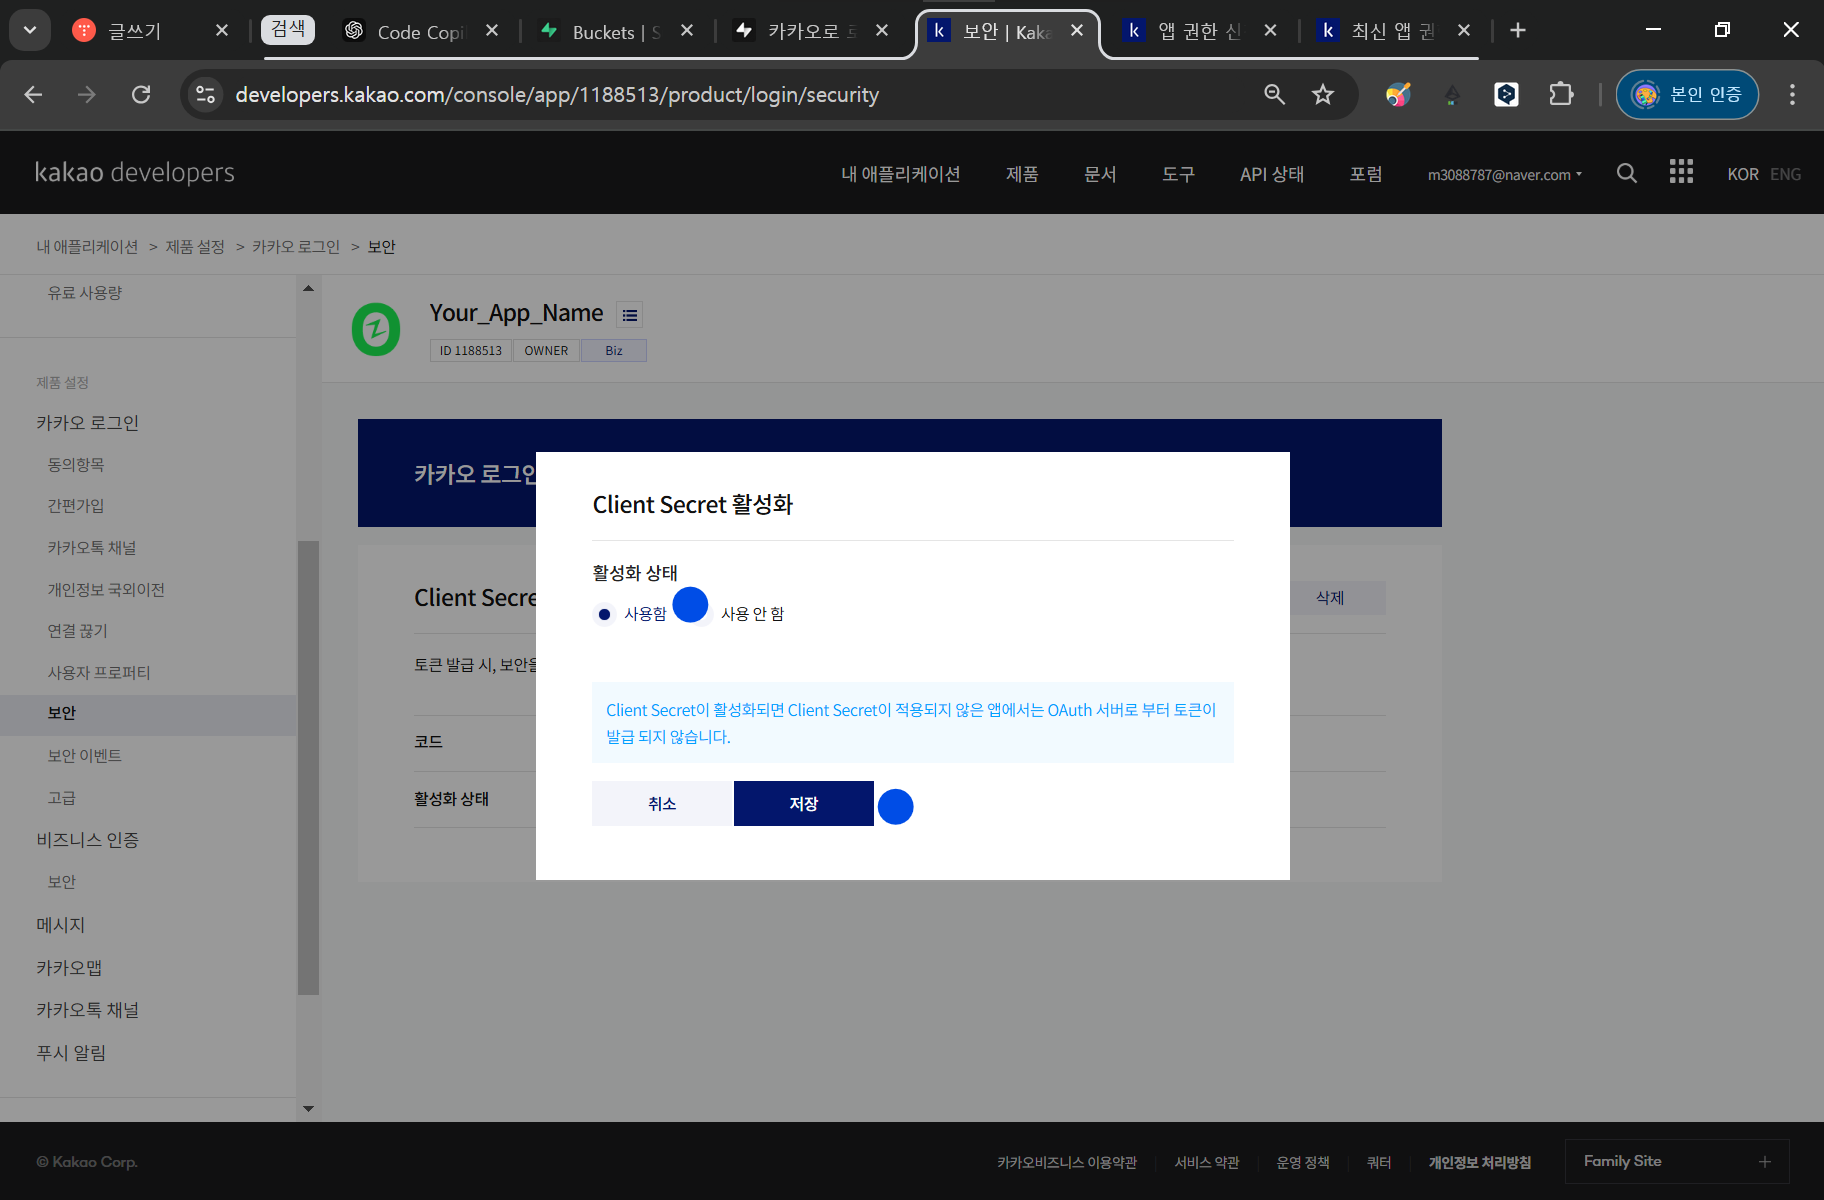Open the Extensions puzzle menu
The height and width of the screenshot is (1200, 1824).
(x=1561, y=95)
